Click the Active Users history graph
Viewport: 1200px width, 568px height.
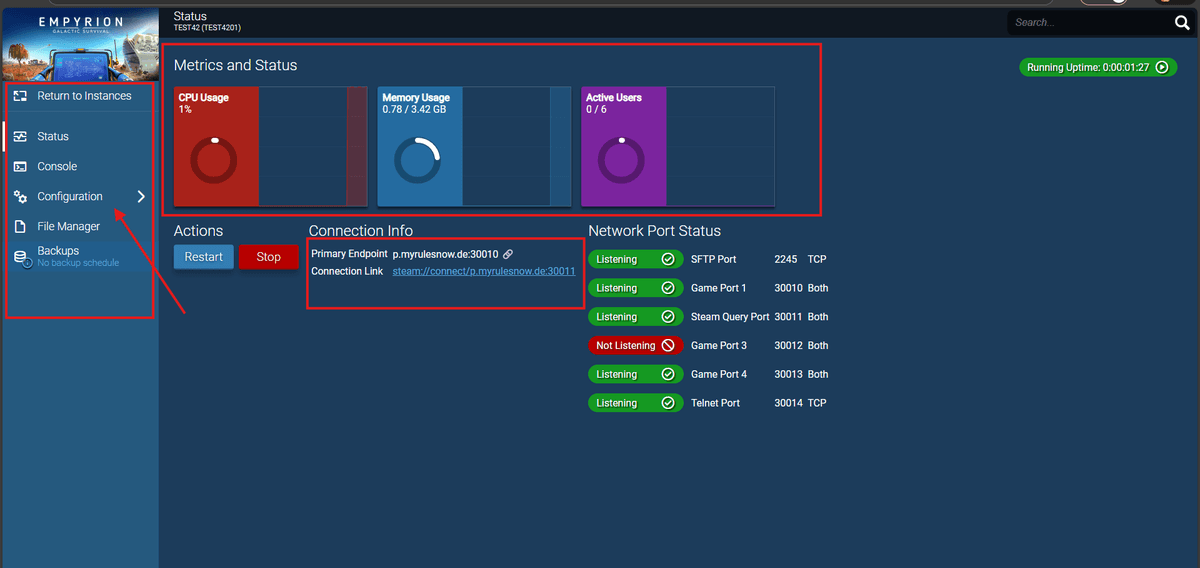[x=720, y=146]
